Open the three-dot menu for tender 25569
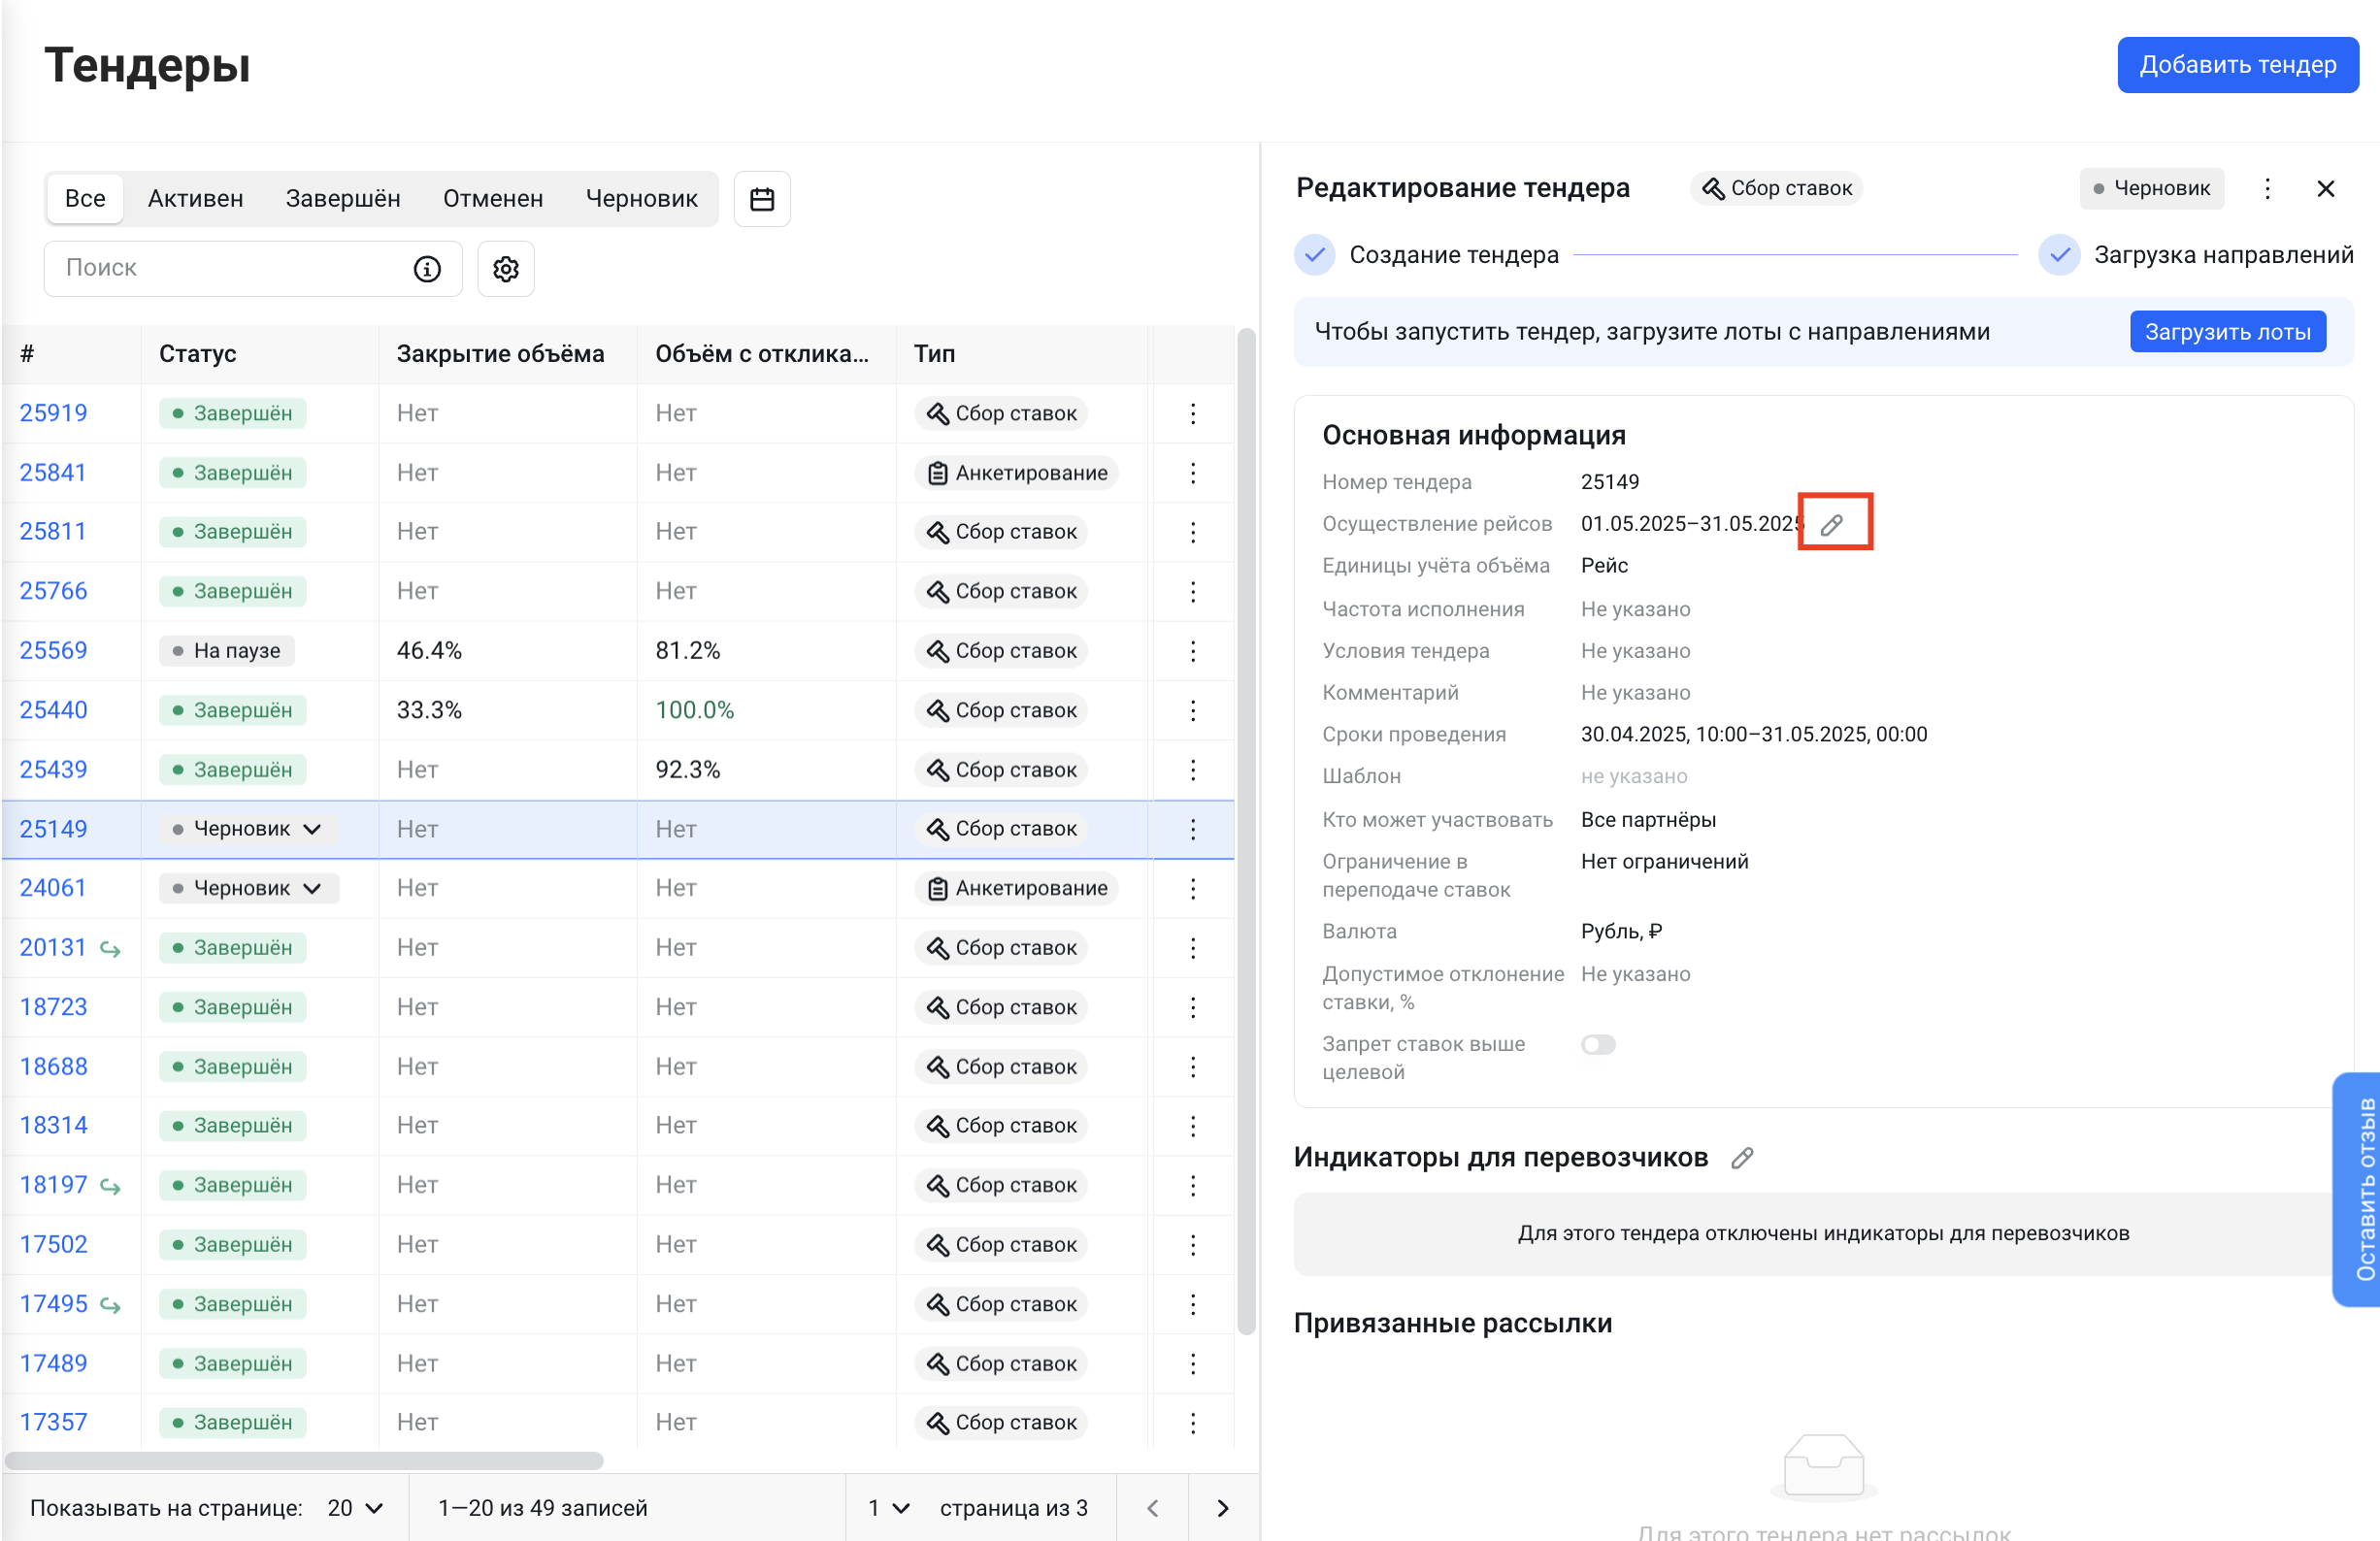The width and height of the screenshot is (2380, 1541). point(1192,651)
